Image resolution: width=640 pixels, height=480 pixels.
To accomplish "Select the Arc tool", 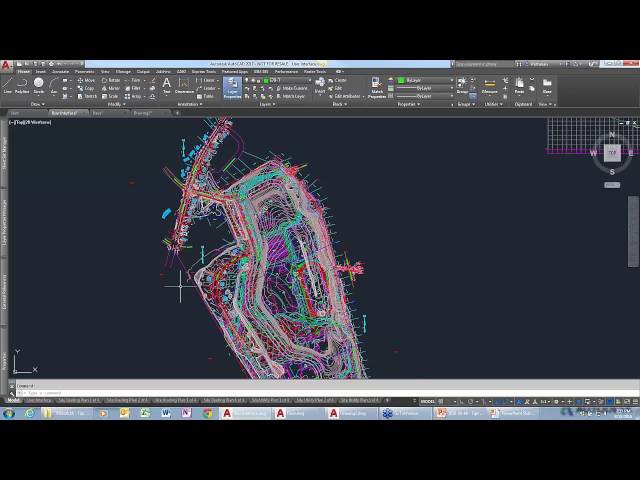I will coord(53,86).
